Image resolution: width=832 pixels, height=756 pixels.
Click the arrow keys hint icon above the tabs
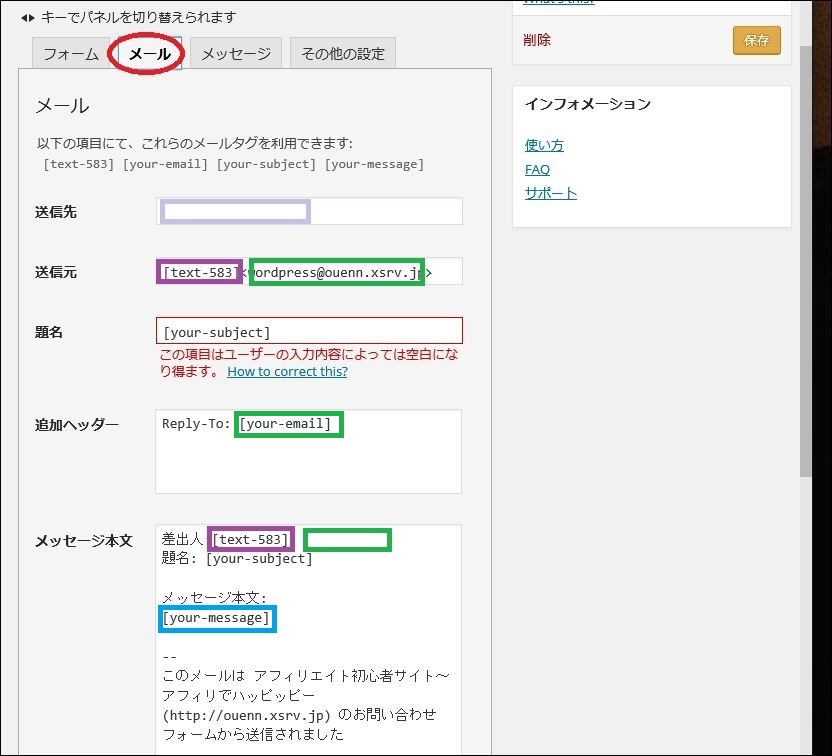(28, 18)
